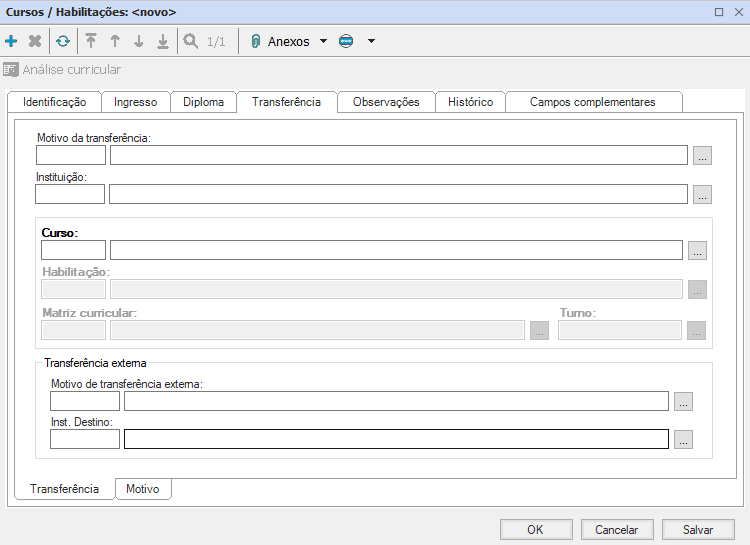Image resolution: width=750 pixels, height=545 pixels.
Task: Browse lookup for Inst. Destino field
Action: pyautogui.click(x=683, y=439)
